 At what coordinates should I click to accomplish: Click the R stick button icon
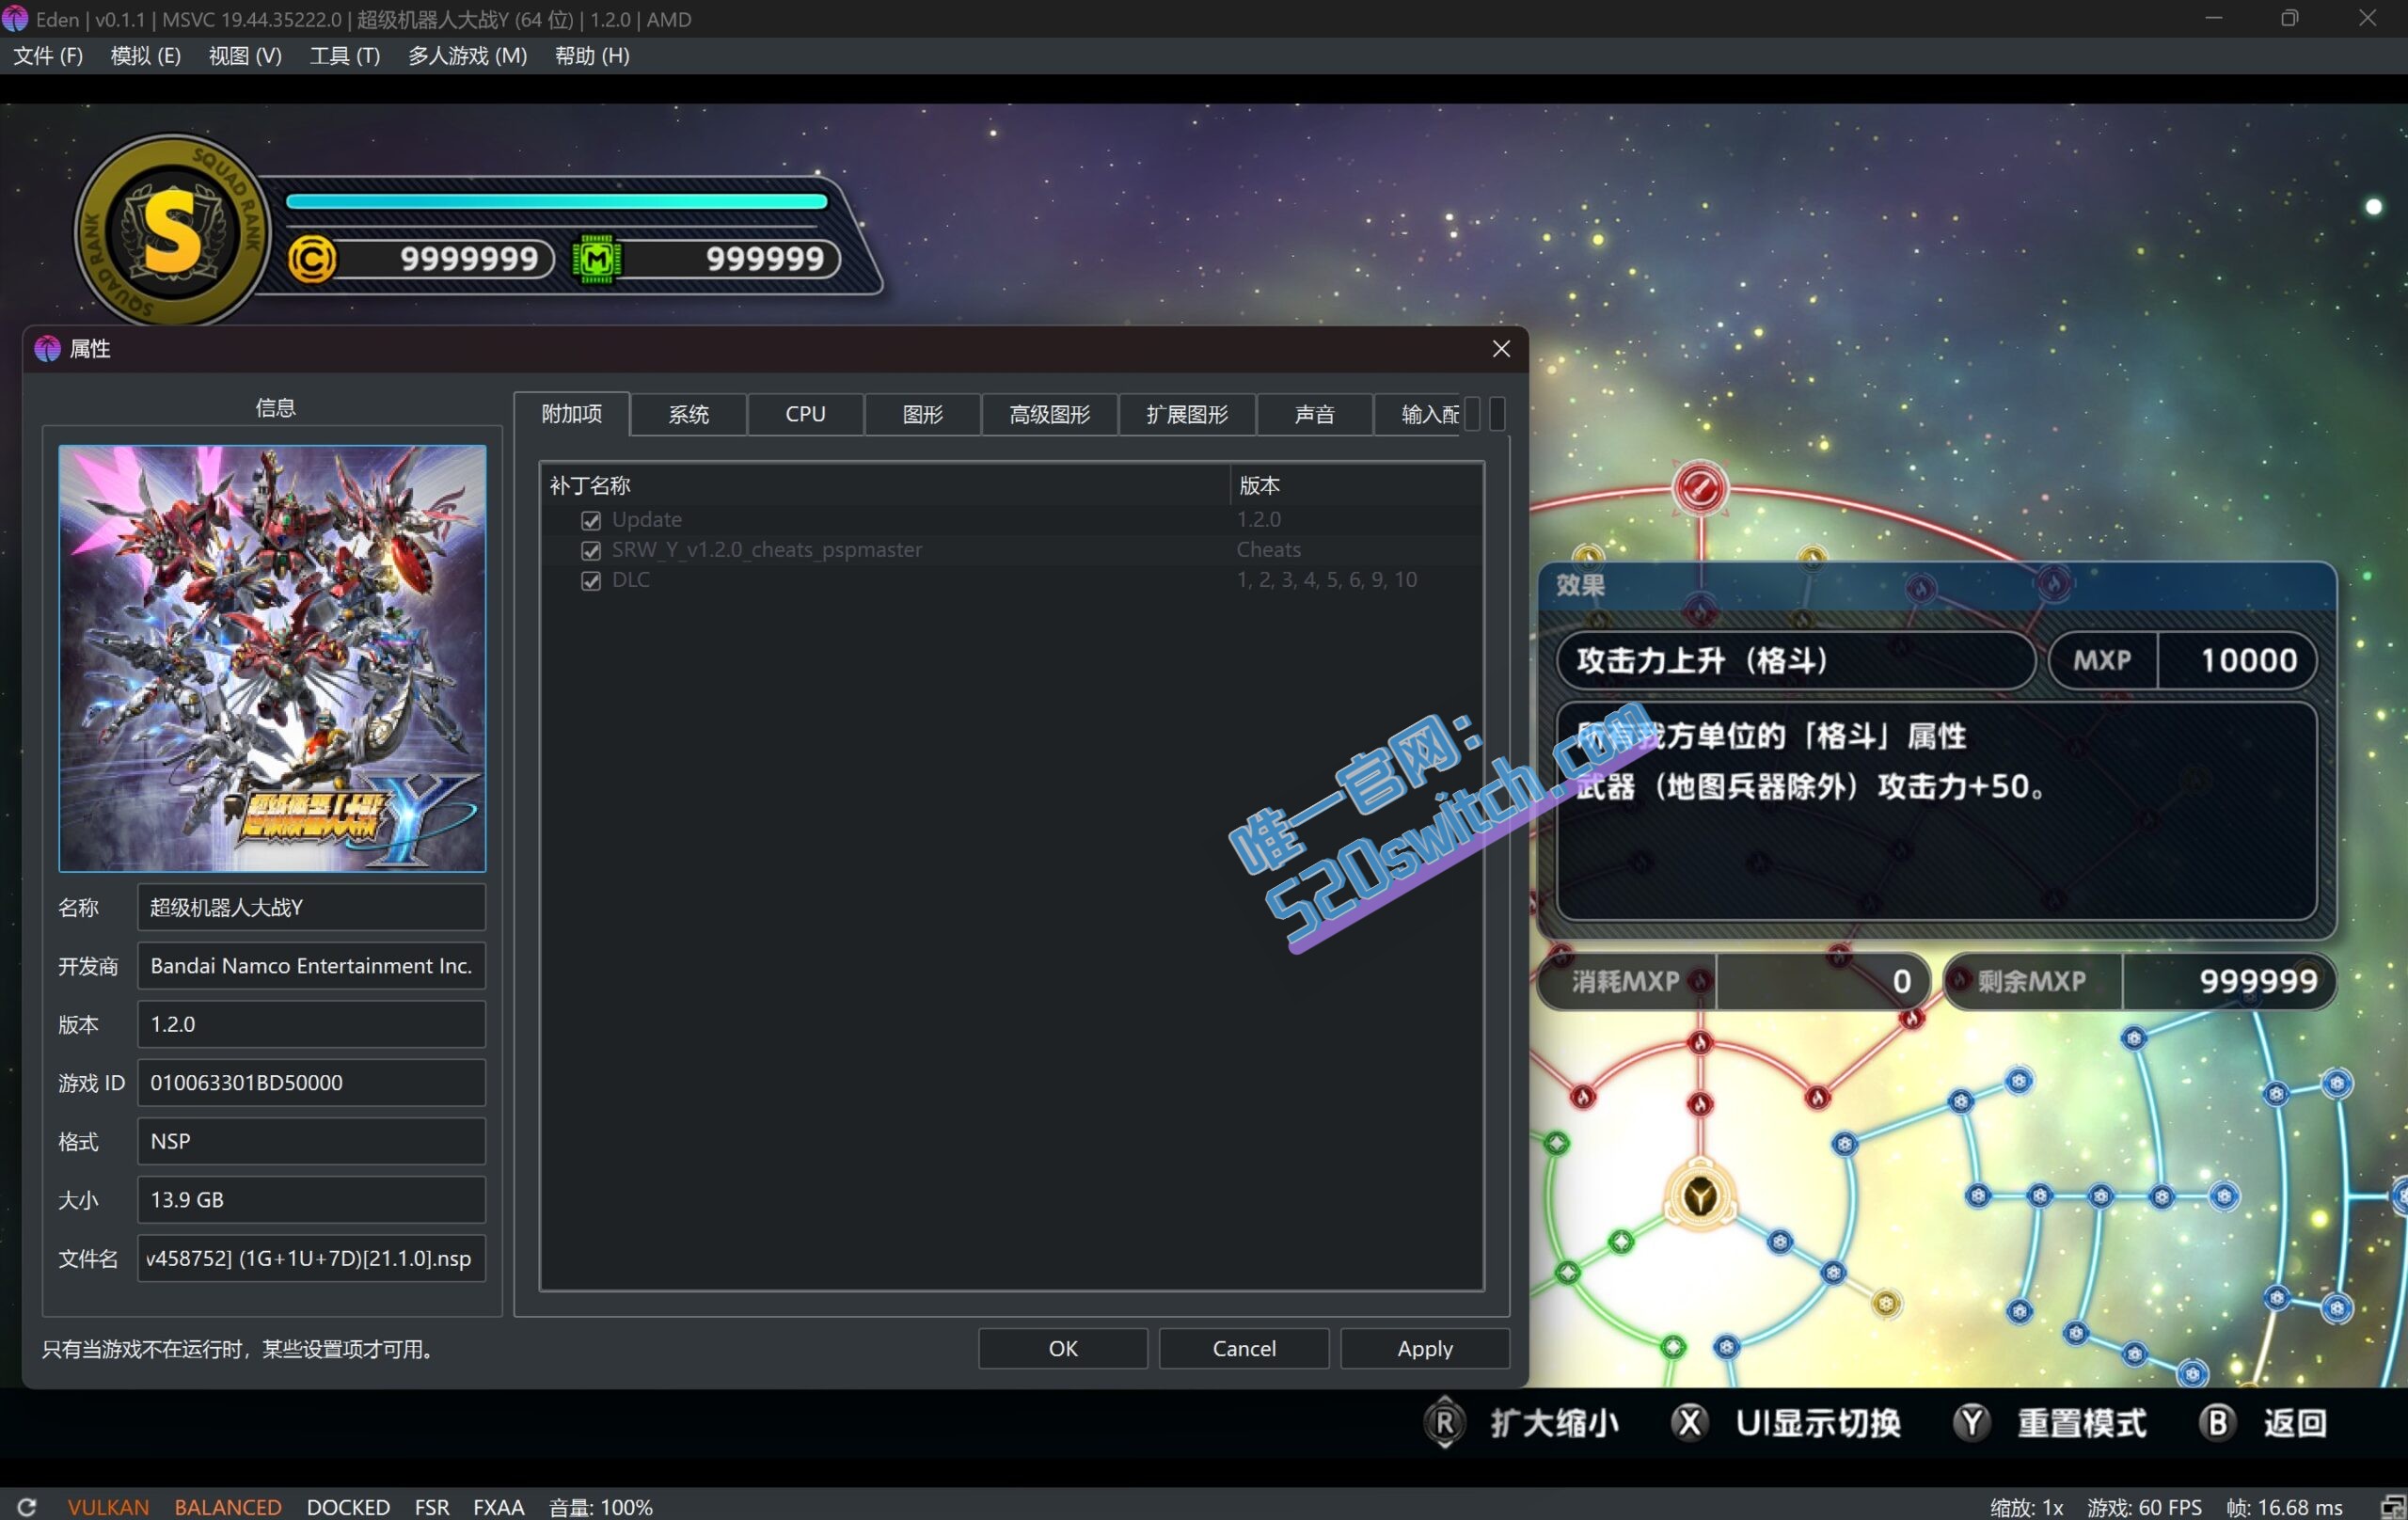pos(1444,1422)
